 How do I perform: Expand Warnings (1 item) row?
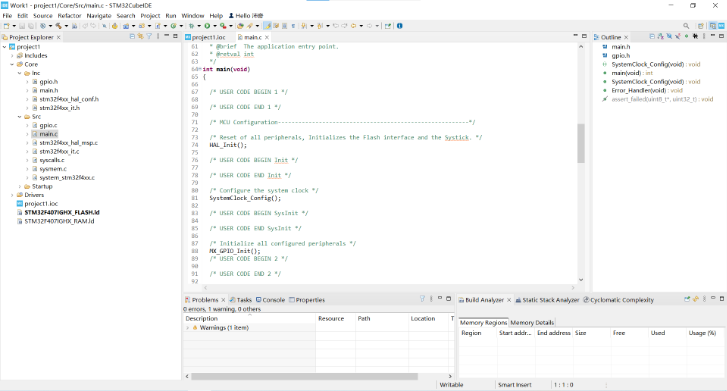[188, 328]
